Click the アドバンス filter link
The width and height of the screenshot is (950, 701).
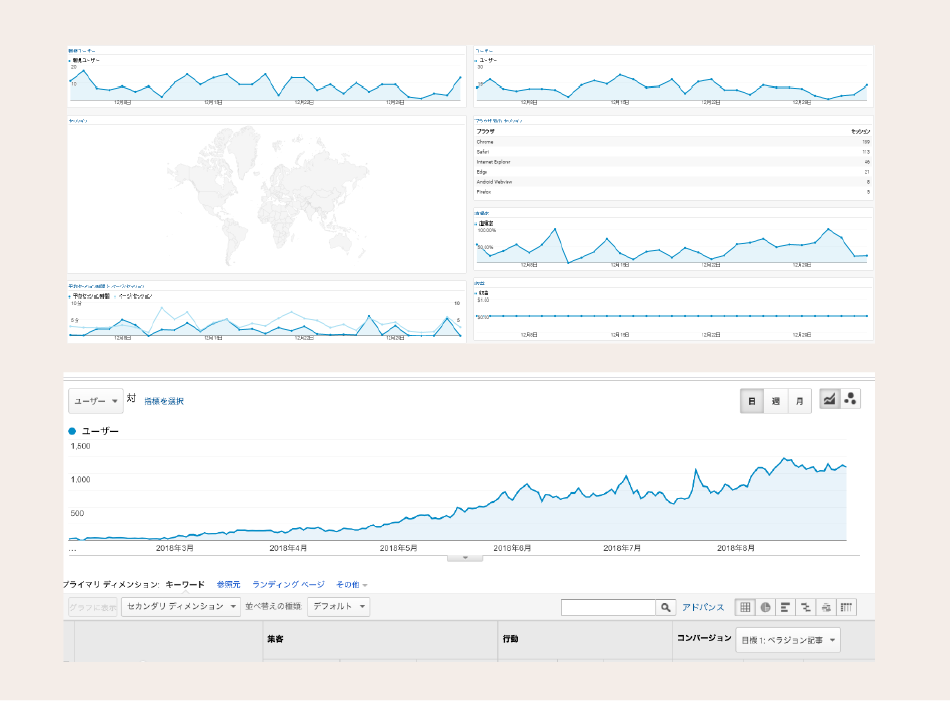[x=703, y=607]
